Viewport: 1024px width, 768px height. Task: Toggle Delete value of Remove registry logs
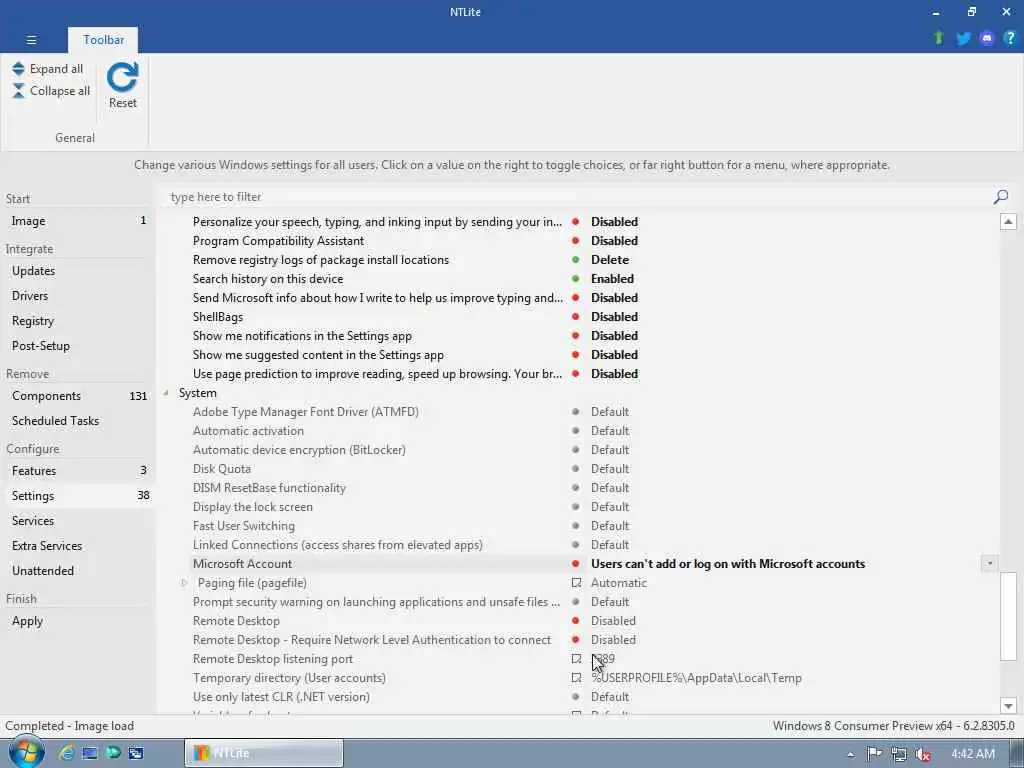(x=610, y=260)
